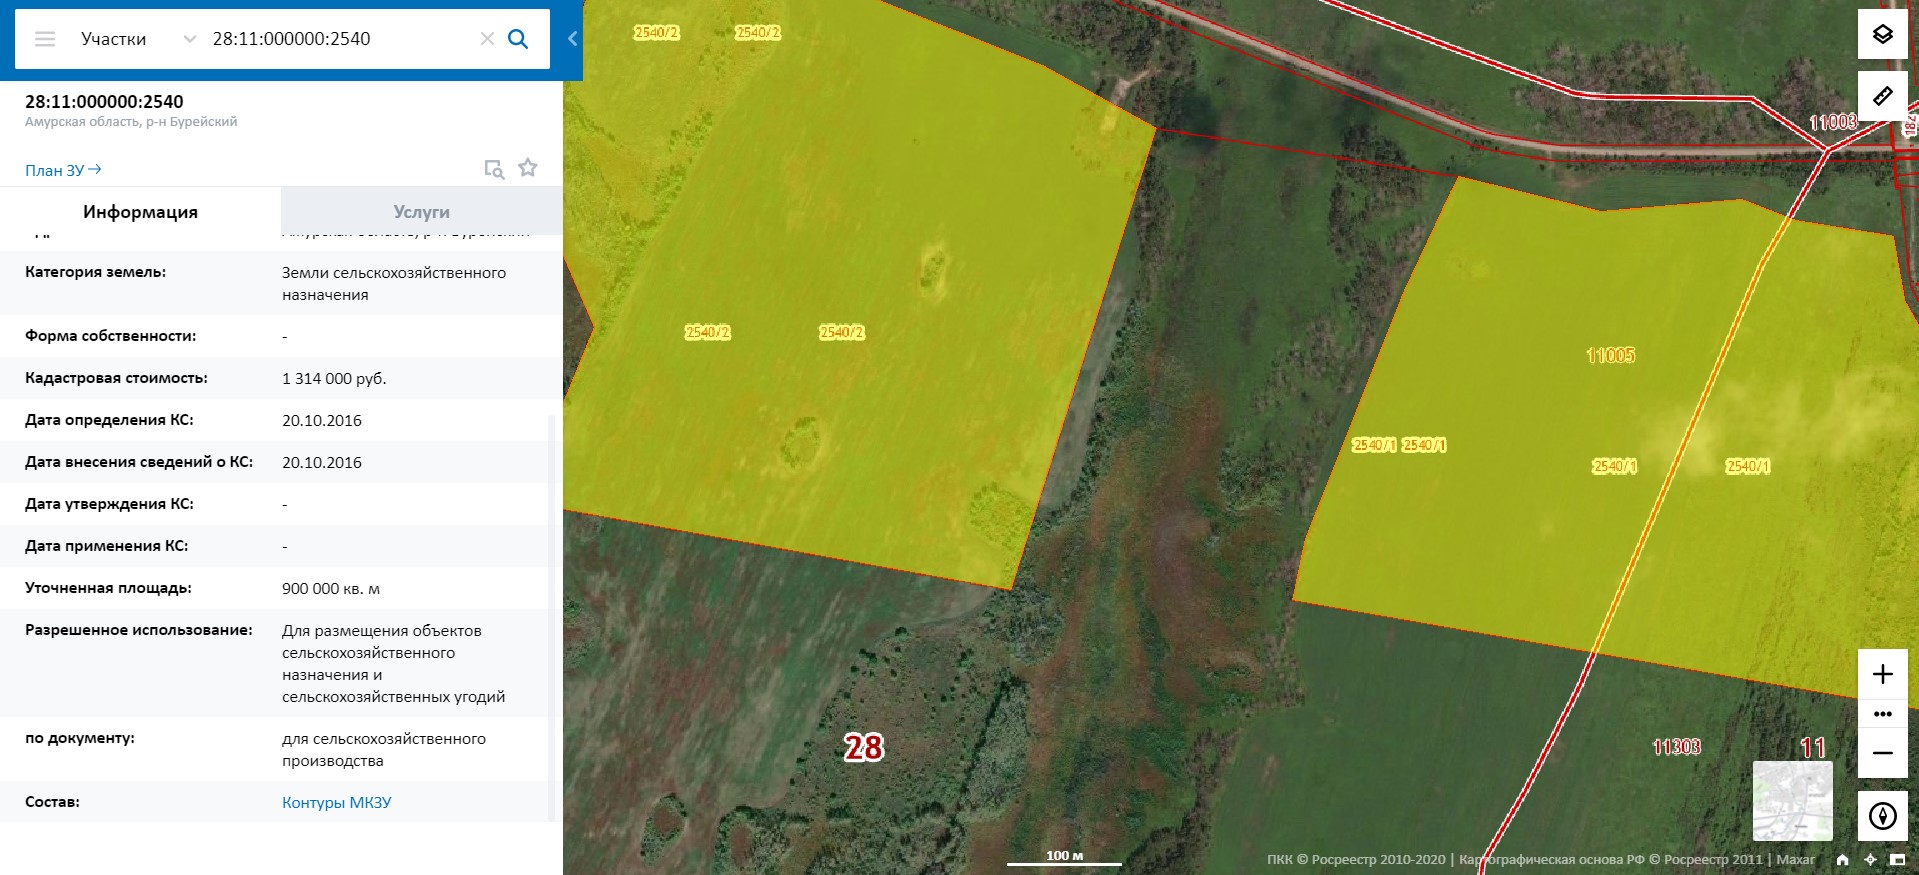The height and width of the screenshot is (875, 1919).
Task: Click the address Амурская область, р-н Бурейский
Action: coord(131,122)
